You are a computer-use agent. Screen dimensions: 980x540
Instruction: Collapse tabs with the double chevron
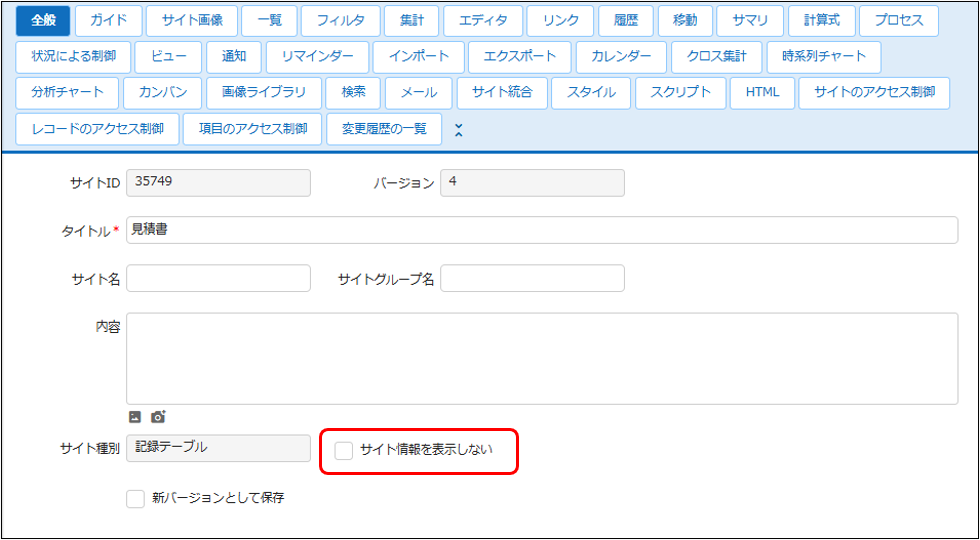458,129
